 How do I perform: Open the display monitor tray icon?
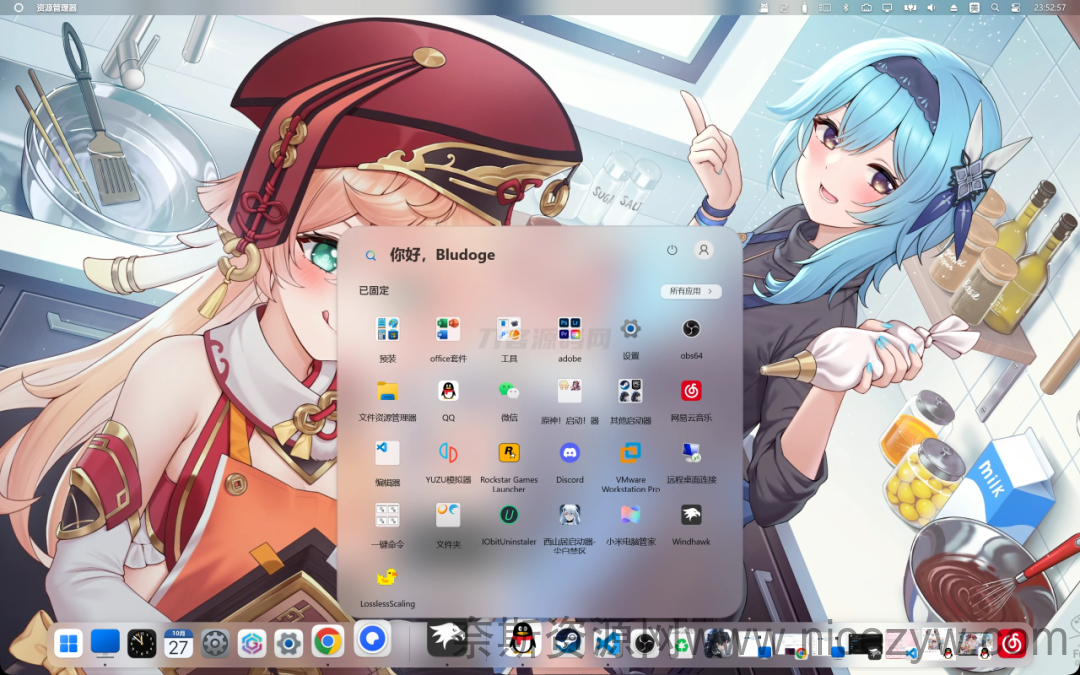[887, 8]
